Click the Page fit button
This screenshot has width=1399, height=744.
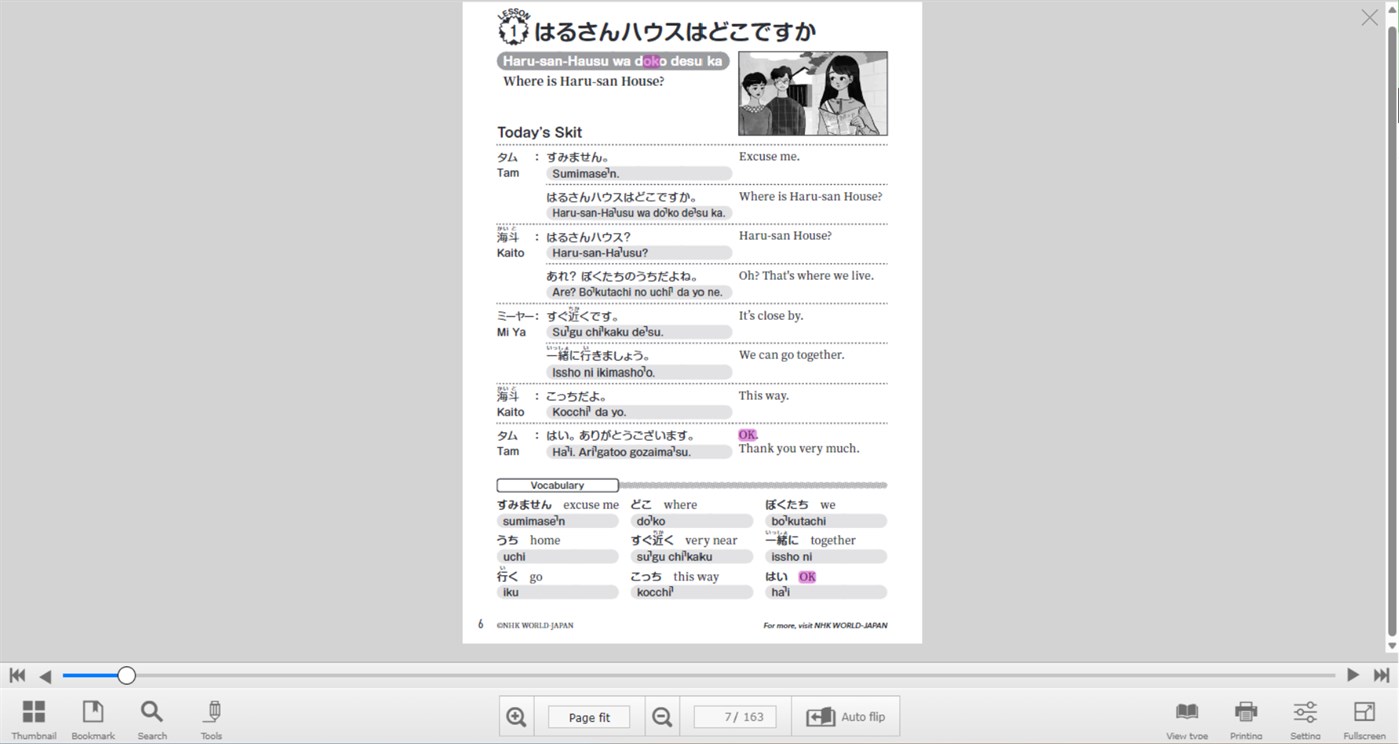(x=589, y=717)
